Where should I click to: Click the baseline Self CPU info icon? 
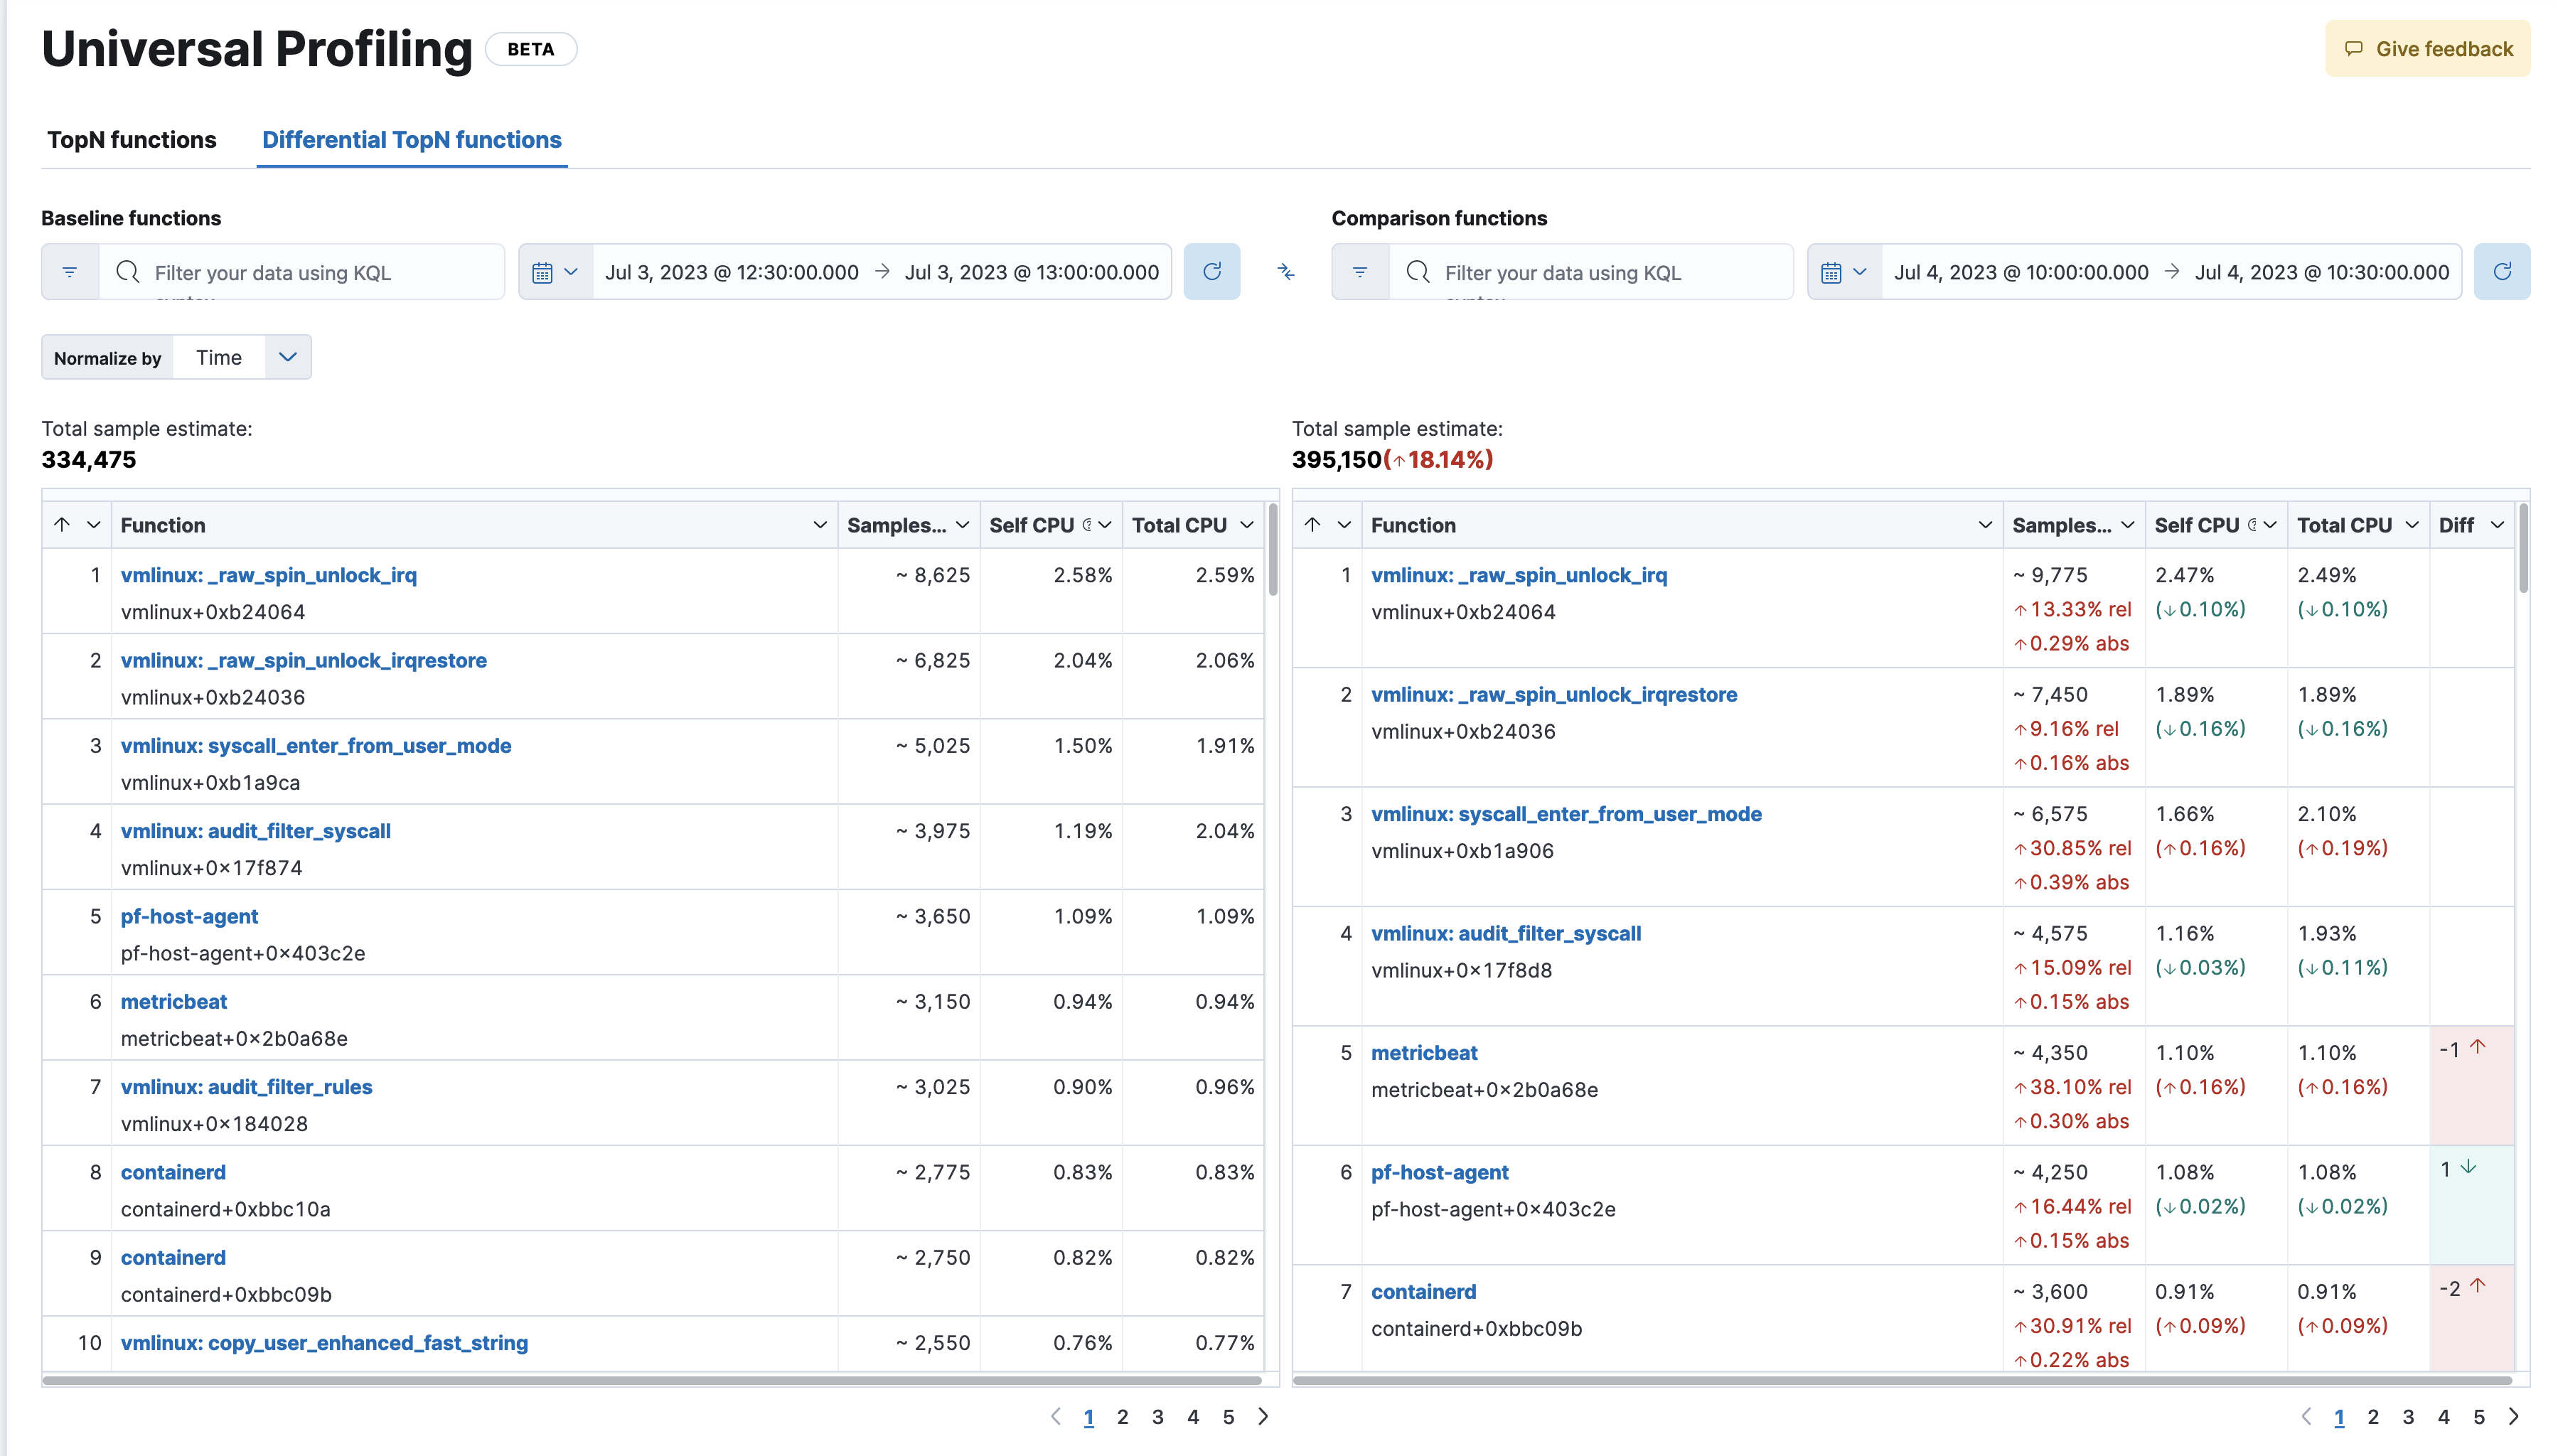tap(1087, 525)
